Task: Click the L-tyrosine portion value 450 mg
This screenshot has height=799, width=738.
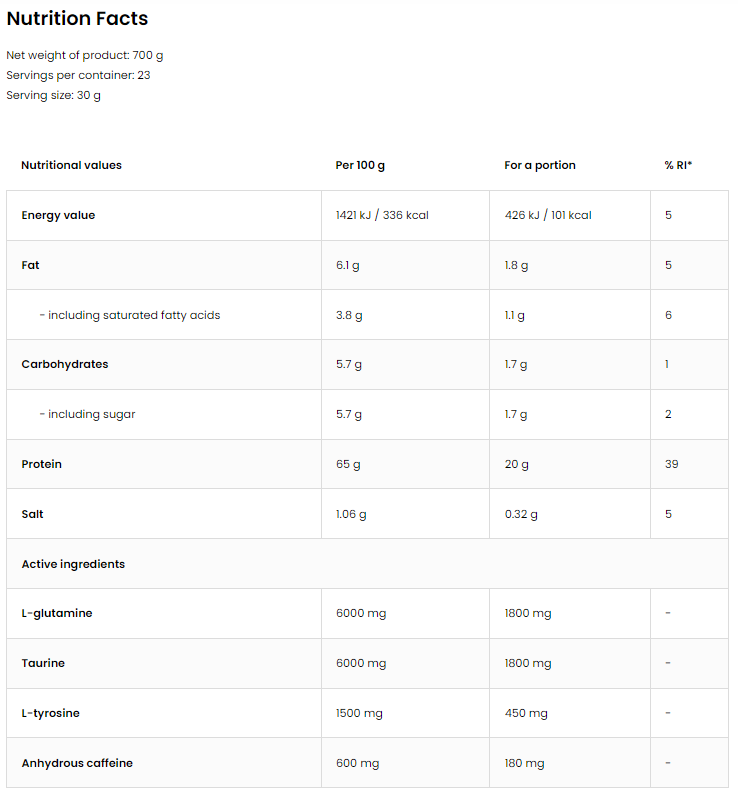Action: [x=526, y=713]
